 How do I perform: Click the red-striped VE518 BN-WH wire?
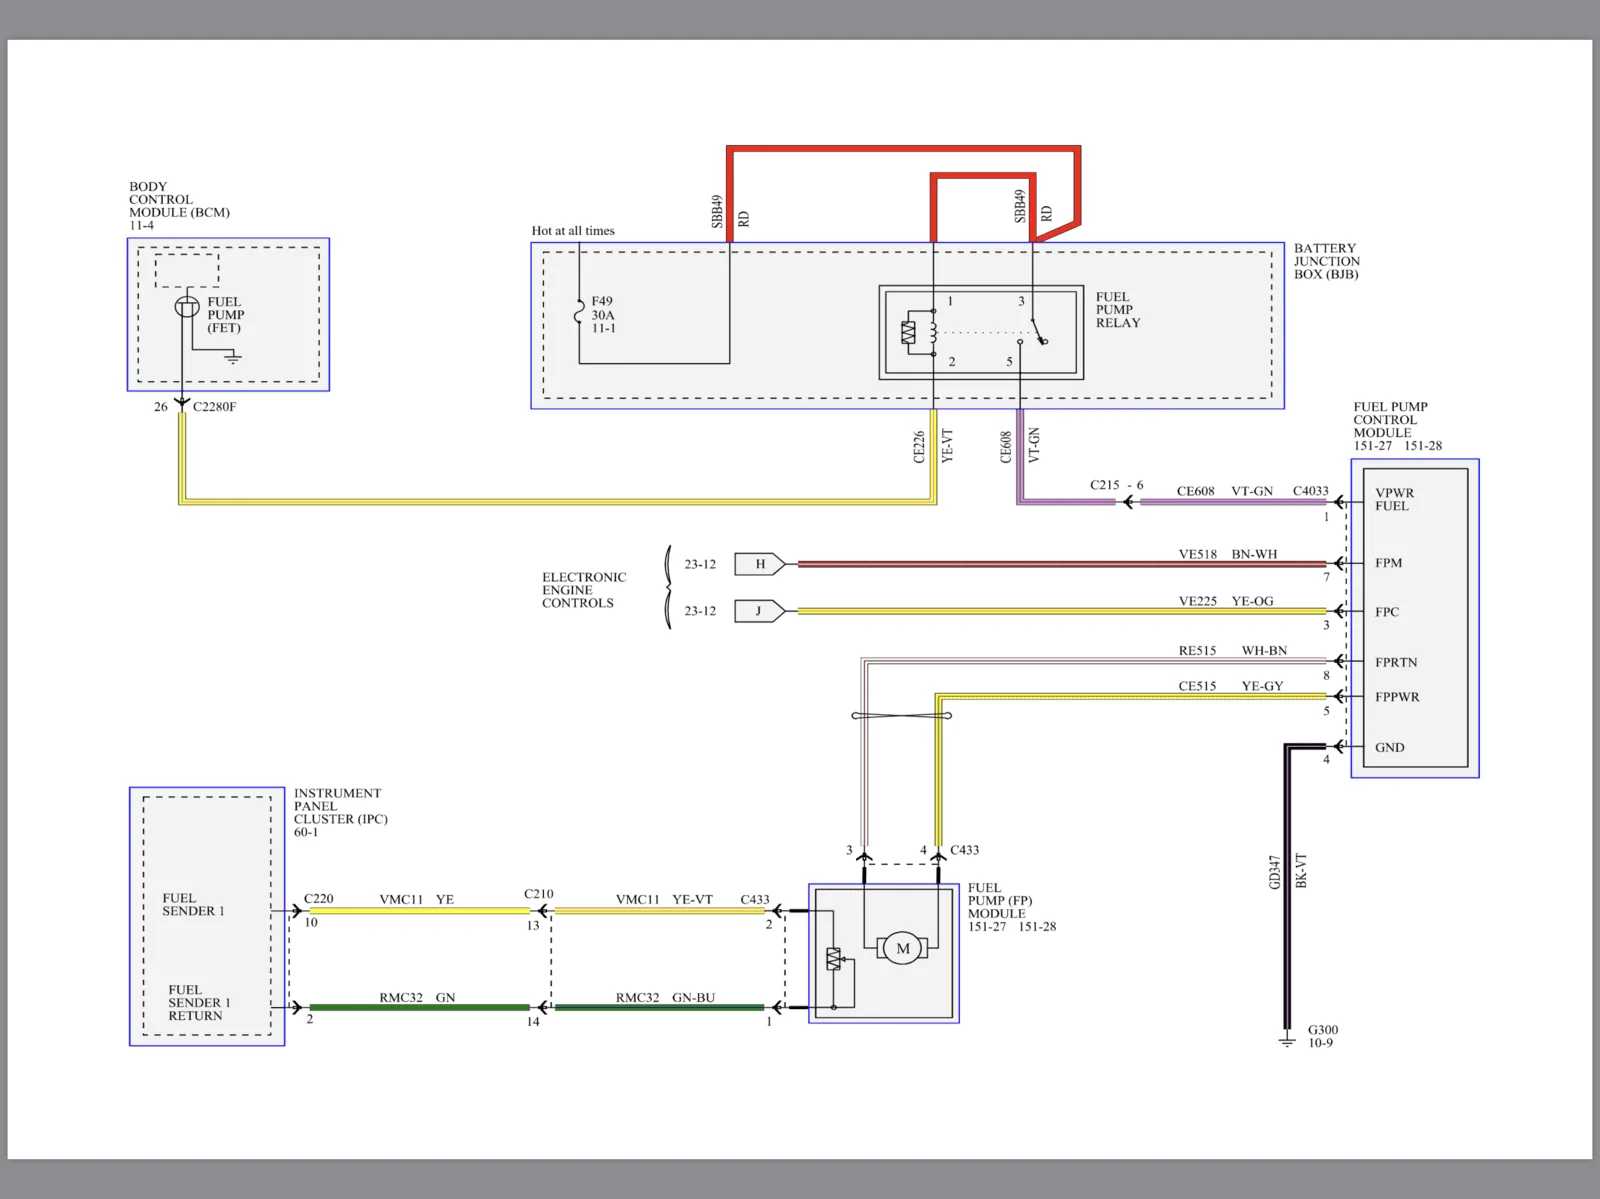pyautogui.click(x=1062, y=564)
